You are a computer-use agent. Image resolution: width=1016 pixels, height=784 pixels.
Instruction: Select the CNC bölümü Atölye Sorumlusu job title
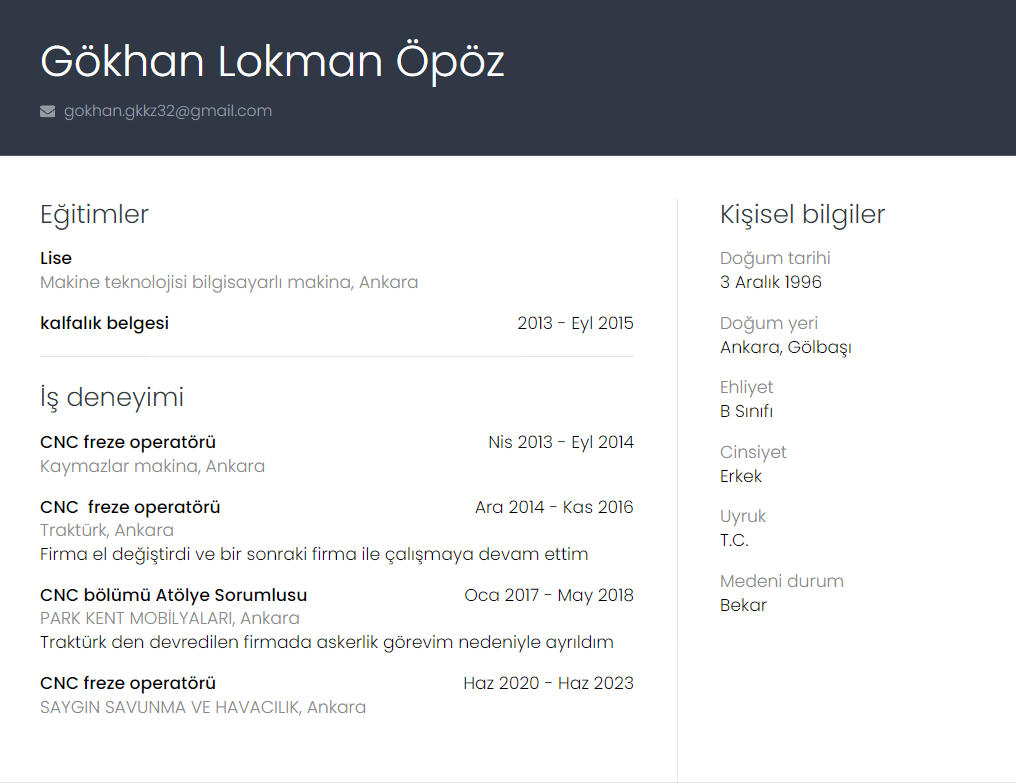173,595
